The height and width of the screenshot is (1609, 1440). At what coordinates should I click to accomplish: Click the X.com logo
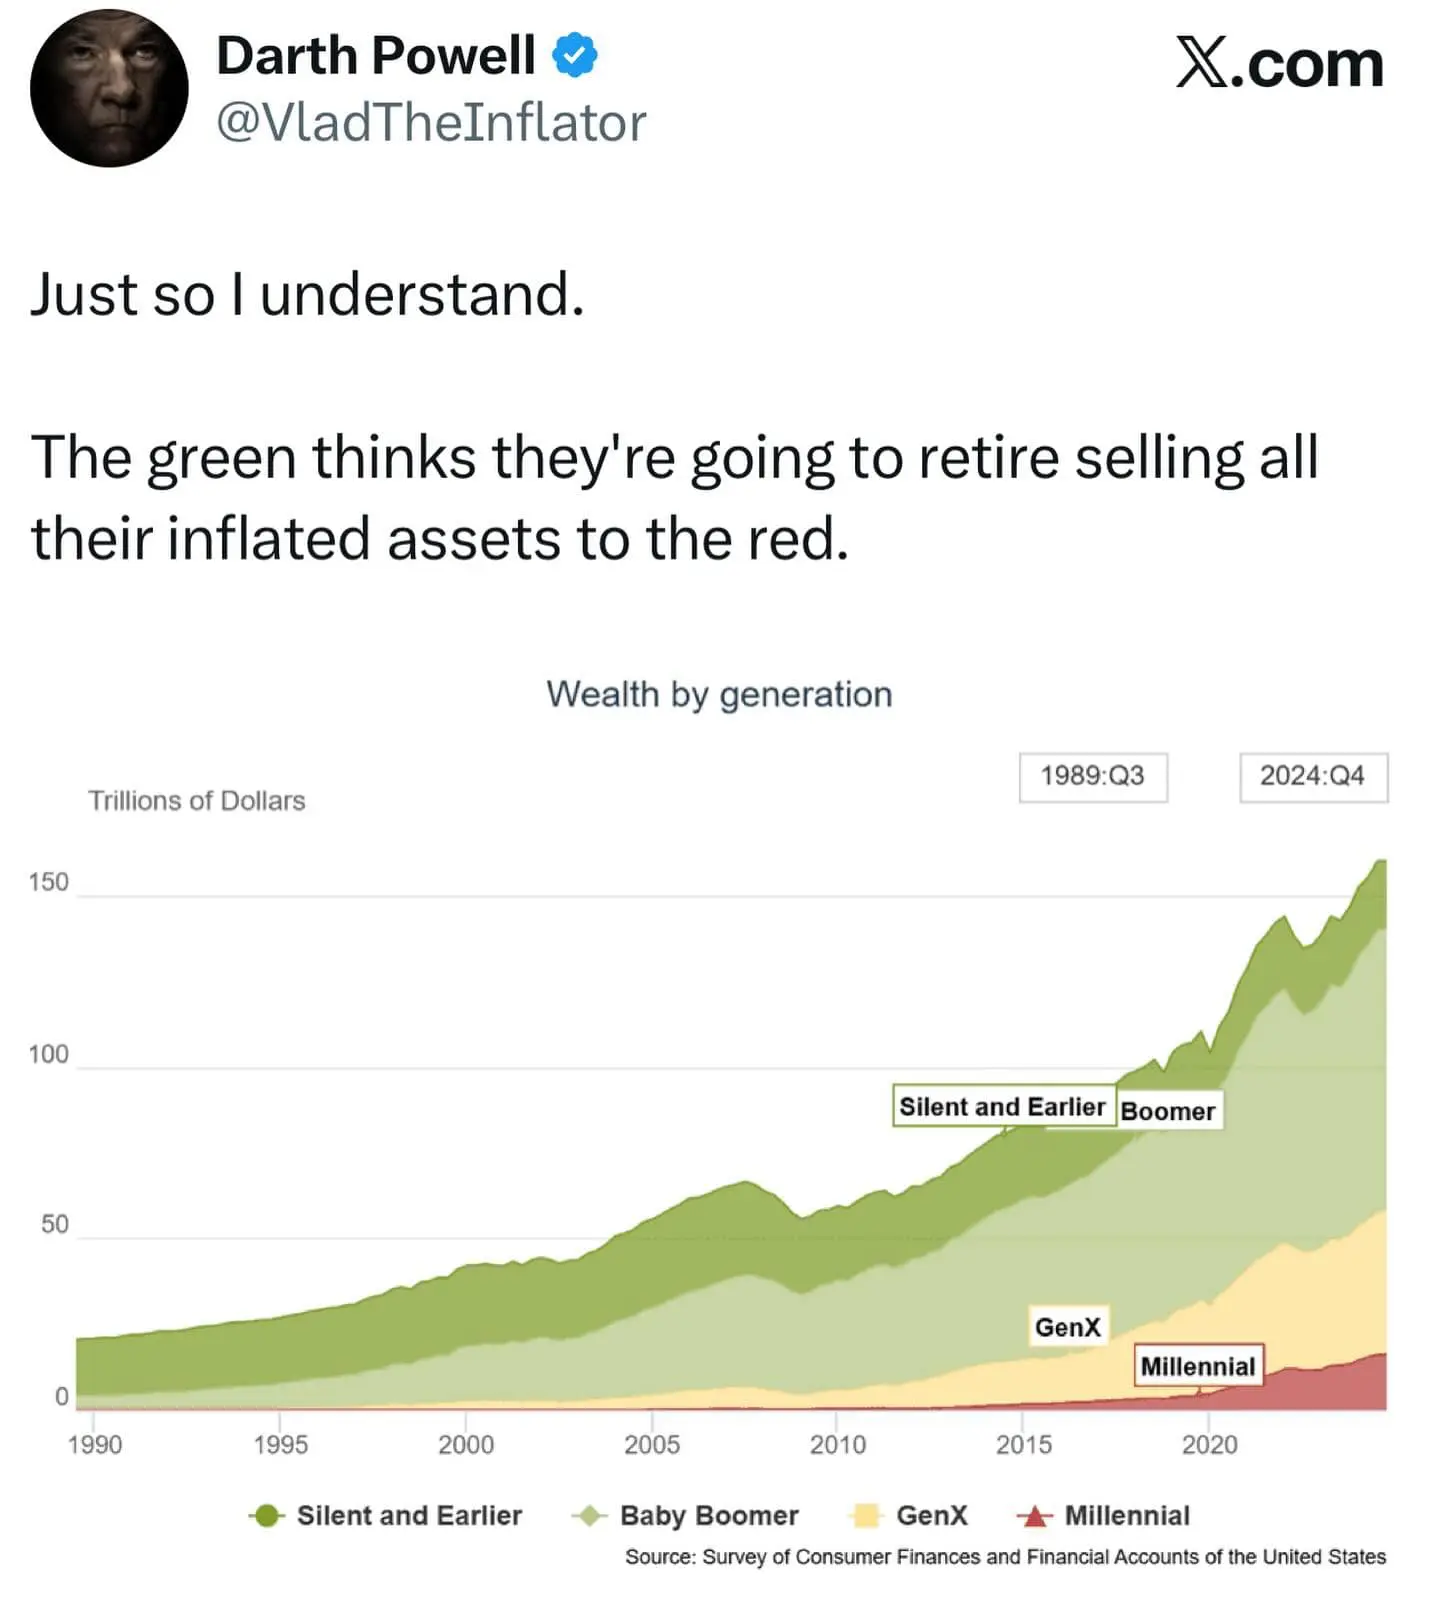[1279, 64]
